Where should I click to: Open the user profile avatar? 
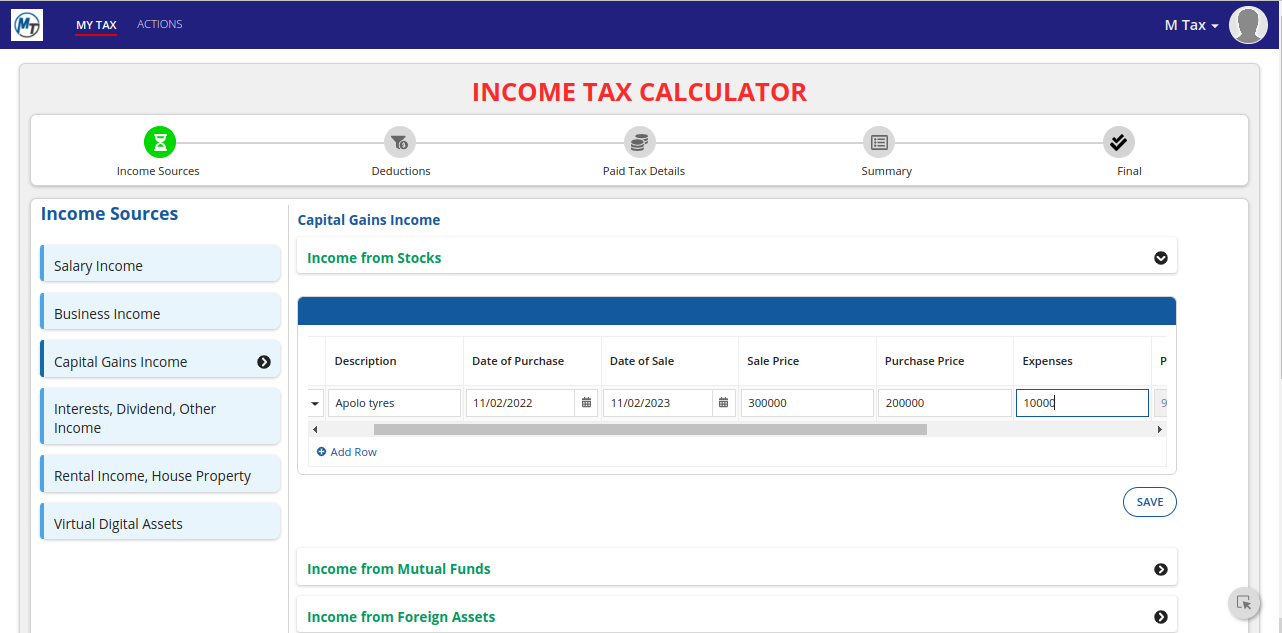(x=1248, y=25)
